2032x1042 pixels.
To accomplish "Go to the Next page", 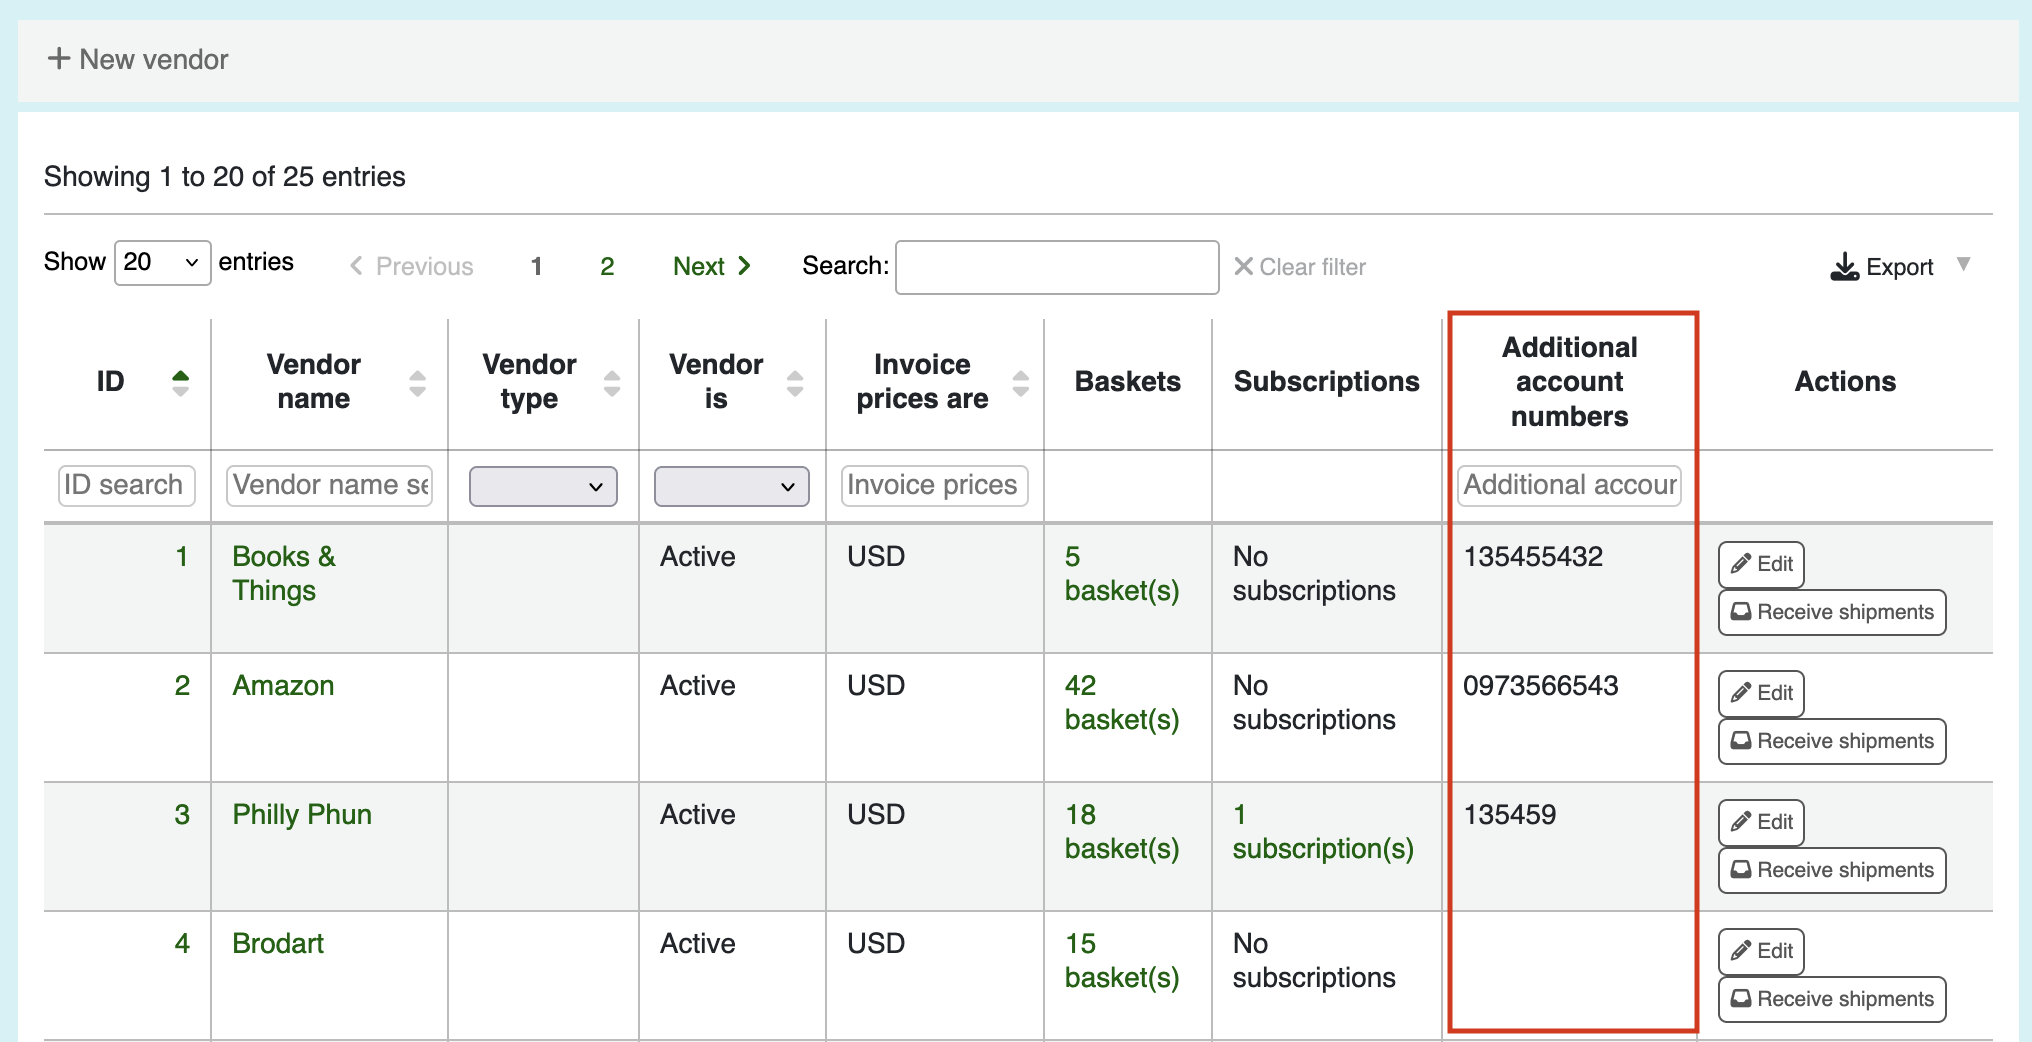I will (x=712, y=266).
